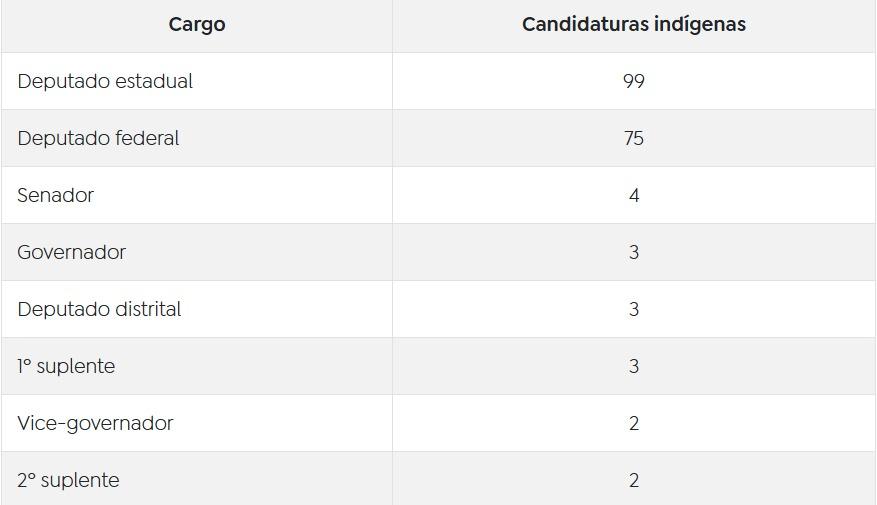
Task: Select the Deputado distrital row label
Action: coord(99,309)
